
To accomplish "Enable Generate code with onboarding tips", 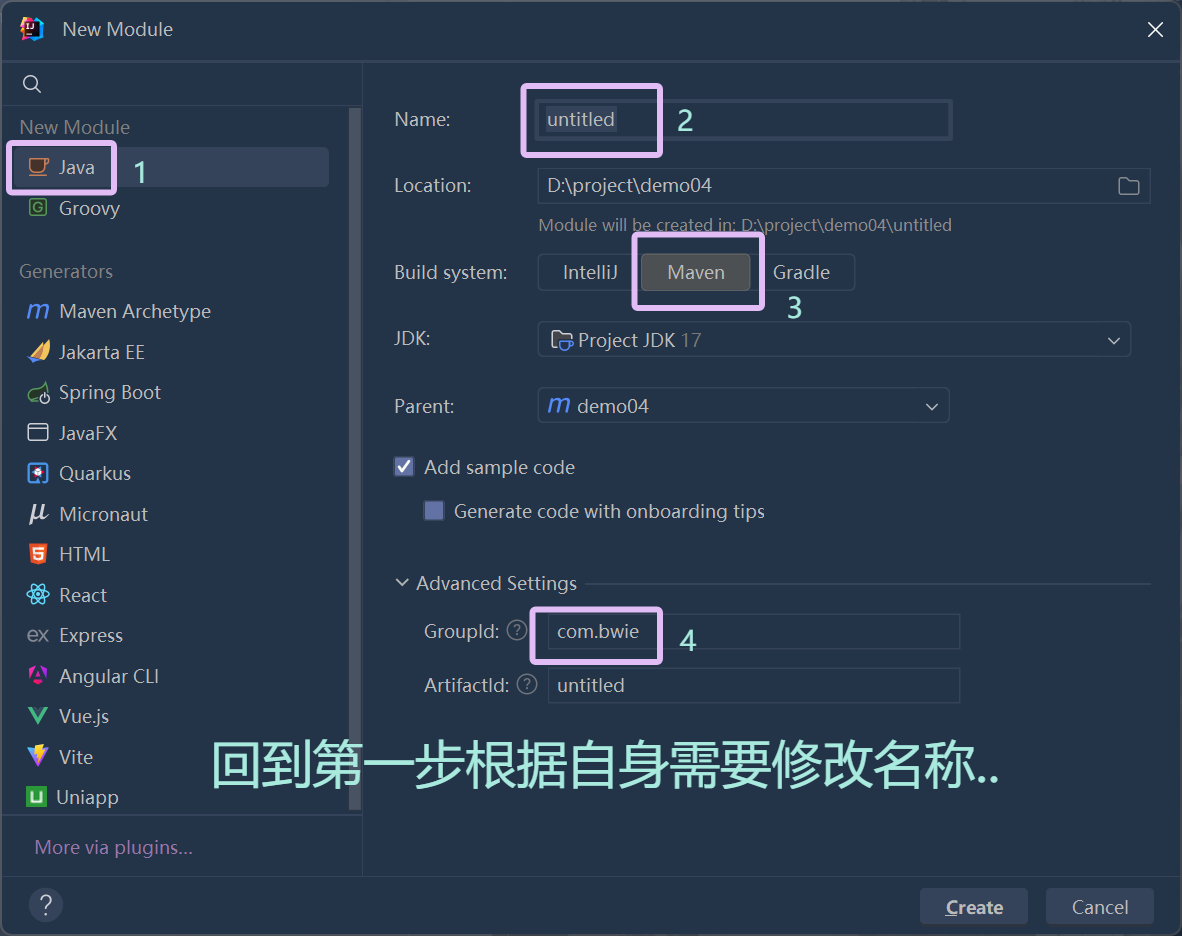I will pyautogui.click(x=434, y=511).
